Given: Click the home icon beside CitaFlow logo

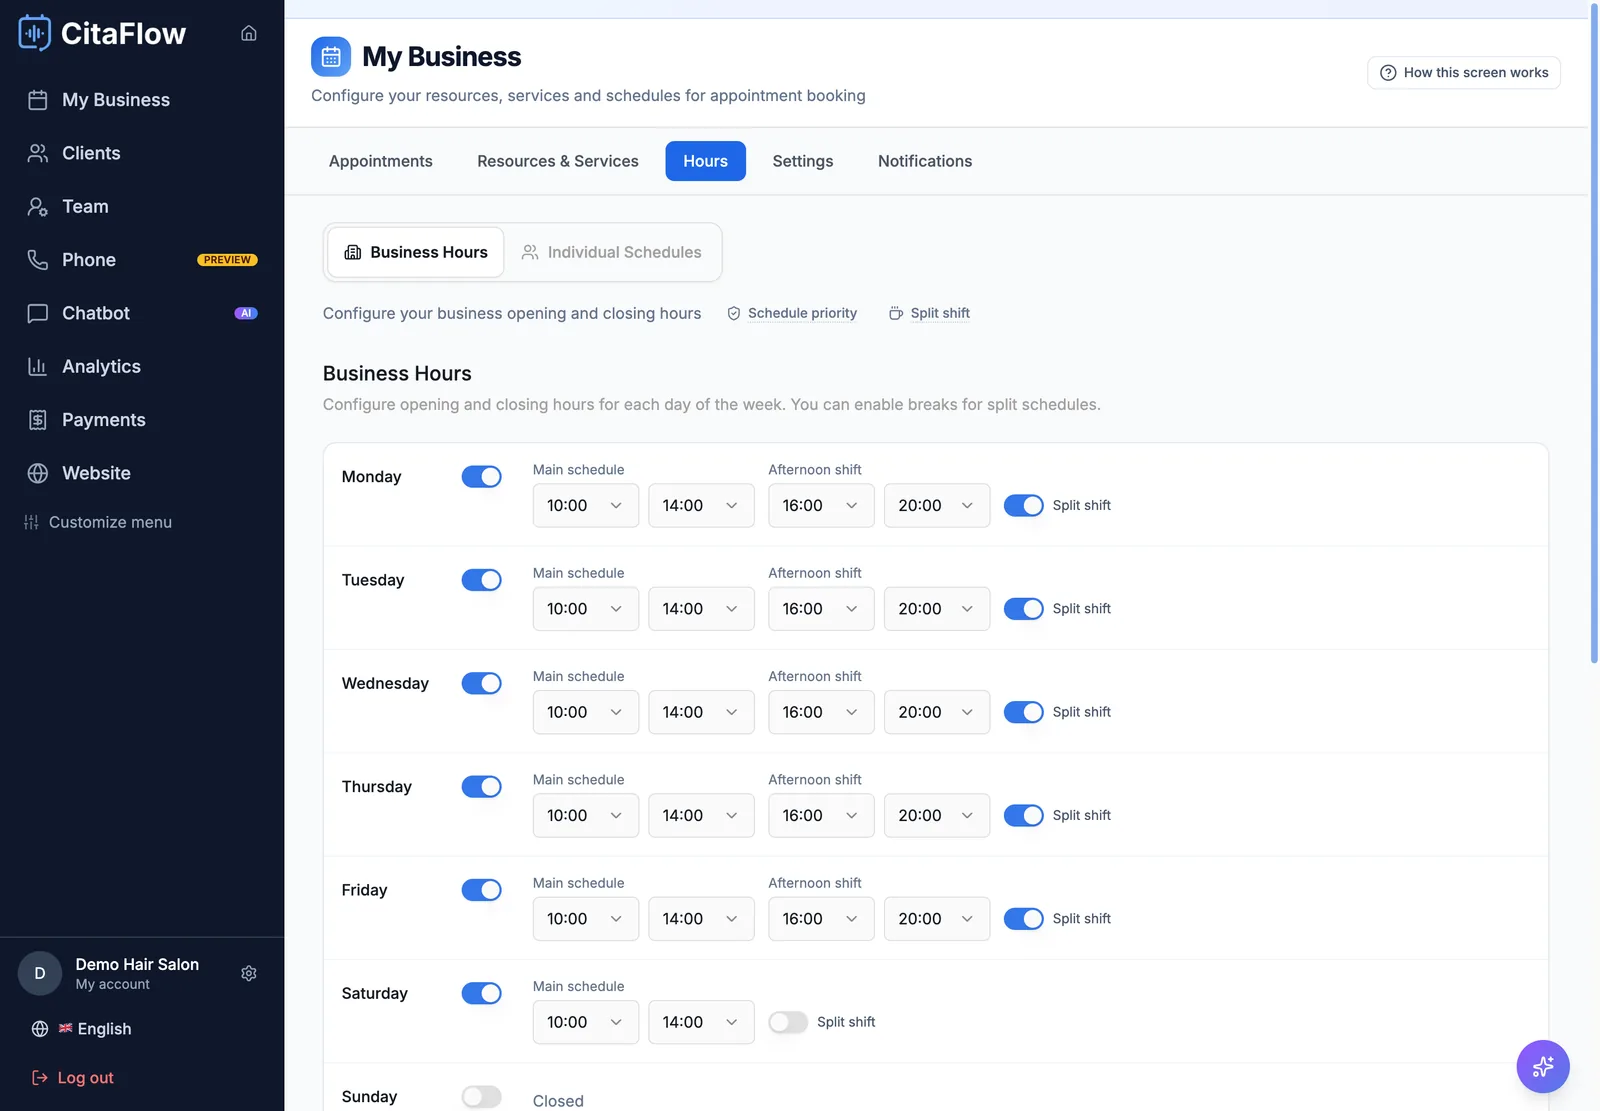Looking at the screenshot, I should click(x=249, y=33).
